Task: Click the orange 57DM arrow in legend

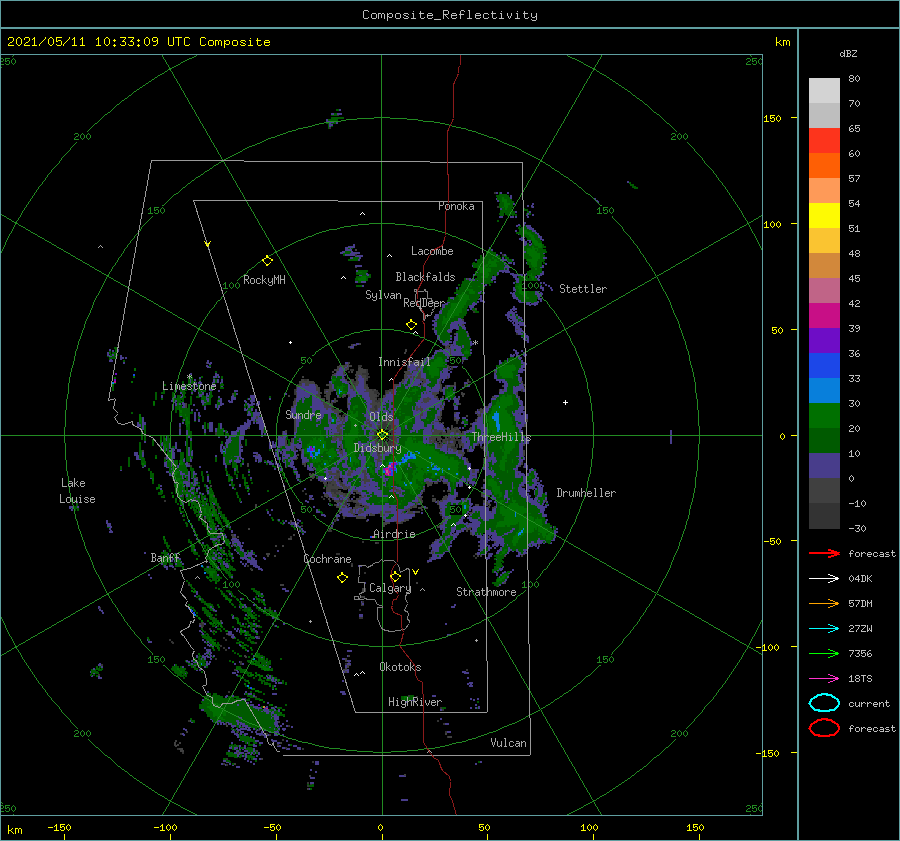Action: click(824, 603)
